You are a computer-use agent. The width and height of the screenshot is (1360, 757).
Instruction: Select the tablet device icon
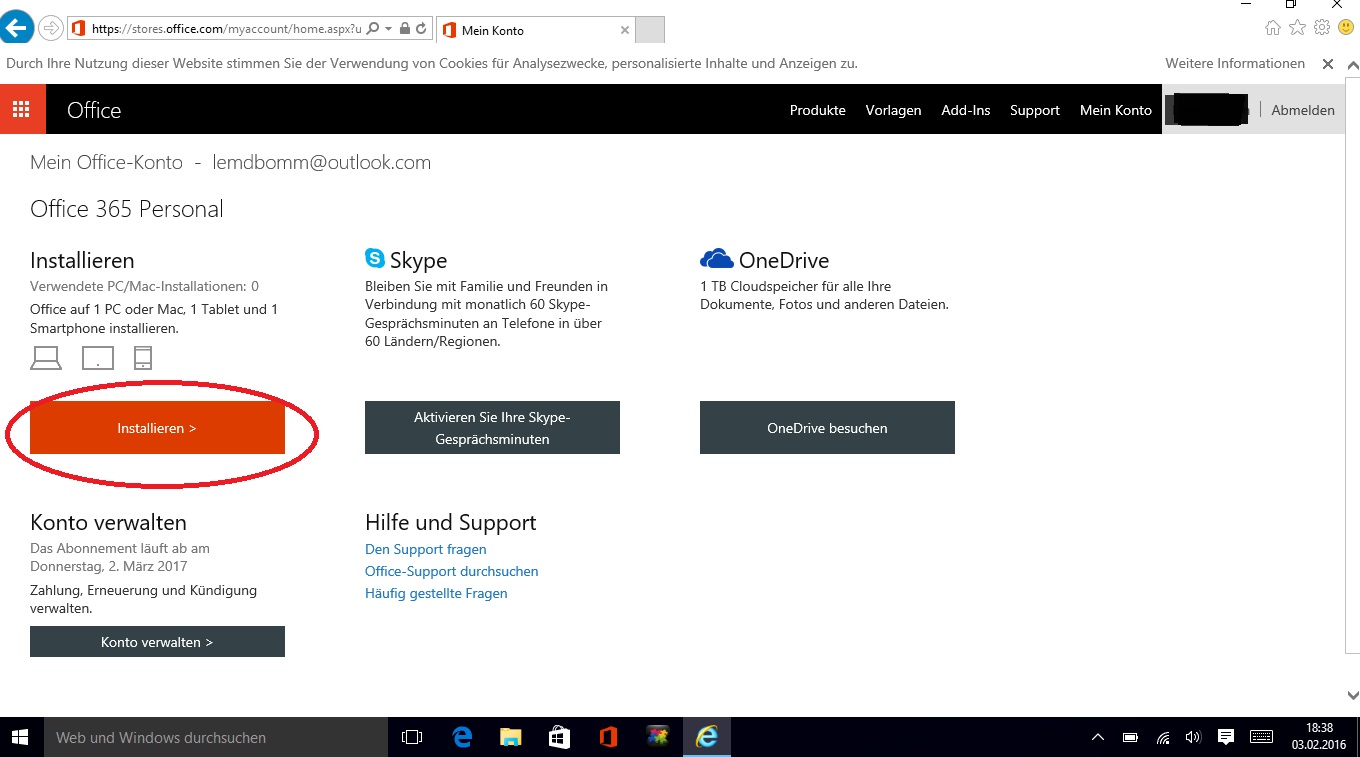pos(97,357)
